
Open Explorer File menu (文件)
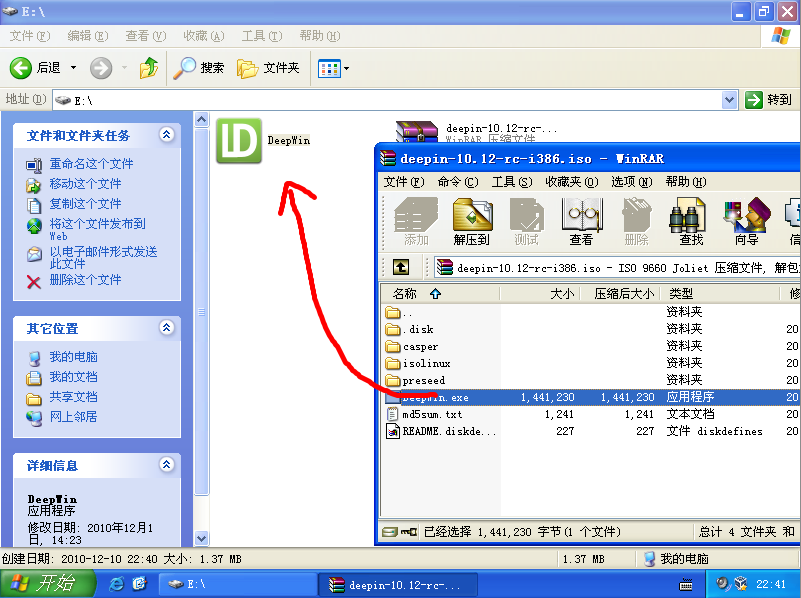click(x=30, y=36)
